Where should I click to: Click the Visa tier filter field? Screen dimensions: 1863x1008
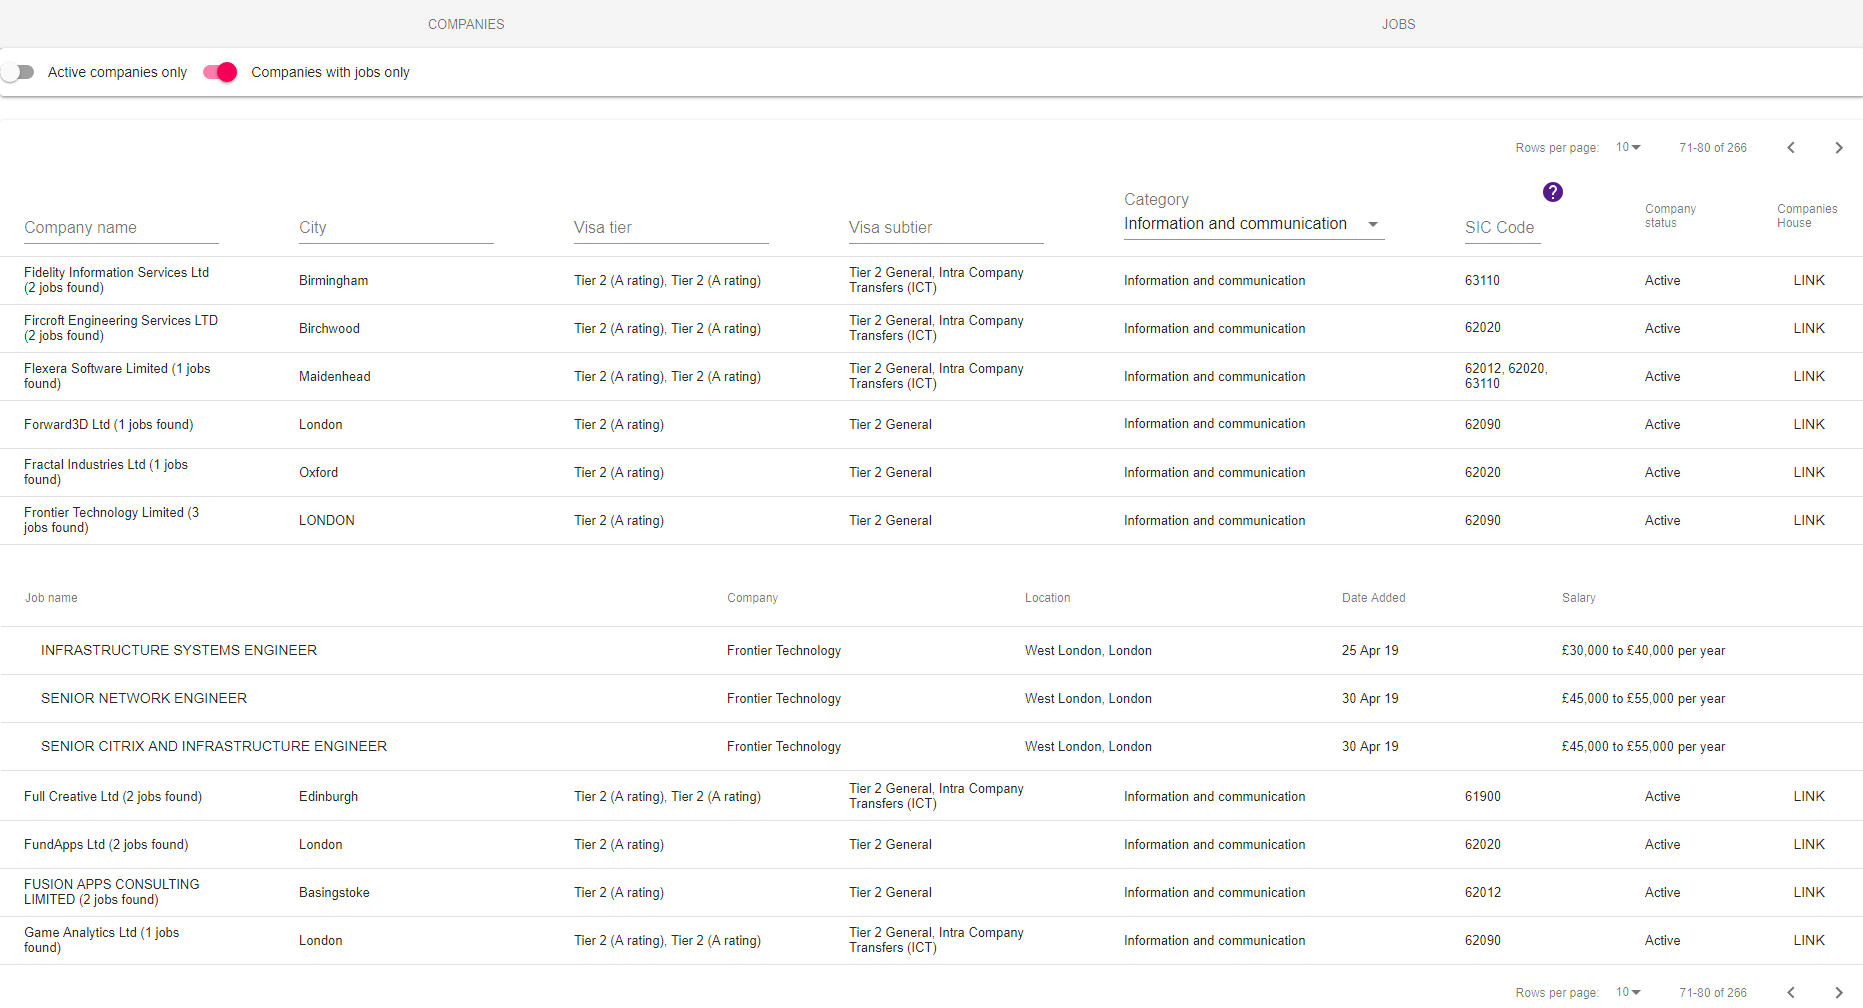[670, 228]
